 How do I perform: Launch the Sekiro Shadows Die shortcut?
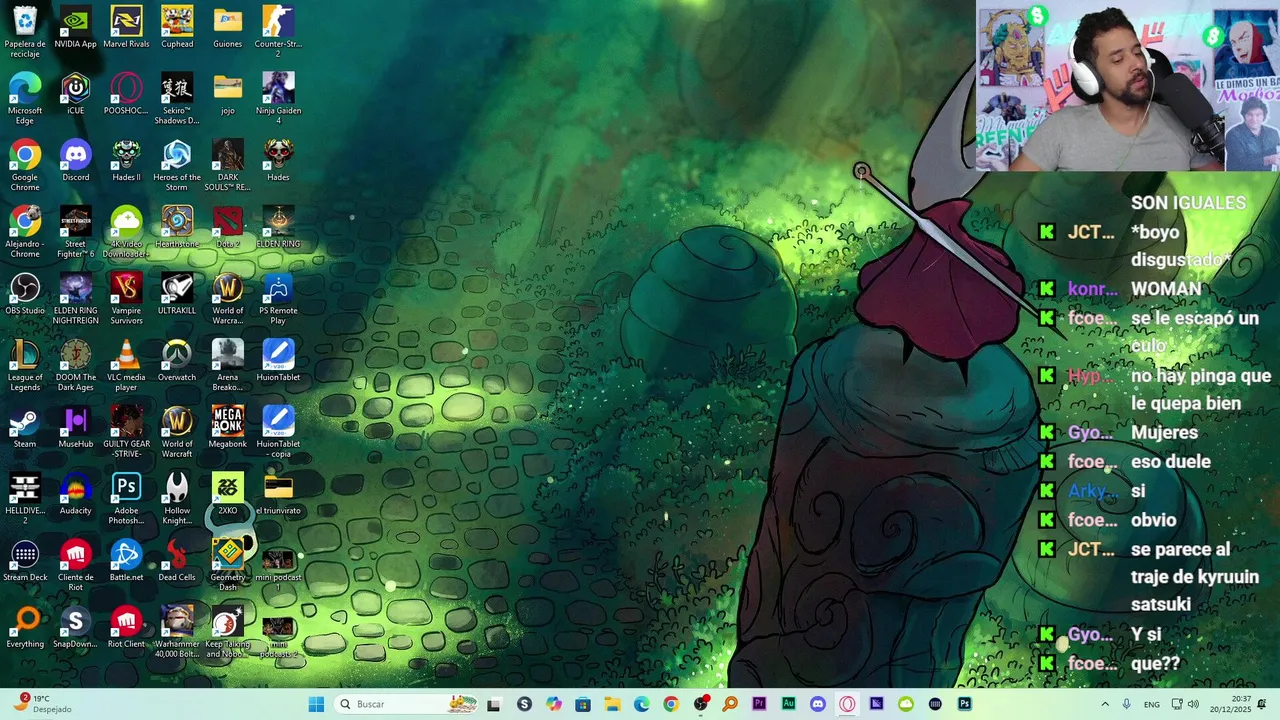coord(177,98)
